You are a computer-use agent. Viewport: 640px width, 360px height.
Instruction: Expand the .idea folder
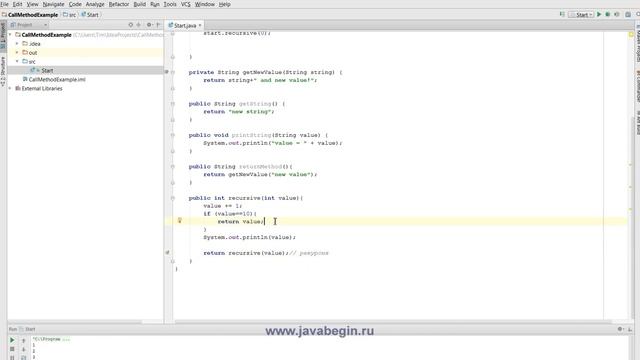coord(17,43)
